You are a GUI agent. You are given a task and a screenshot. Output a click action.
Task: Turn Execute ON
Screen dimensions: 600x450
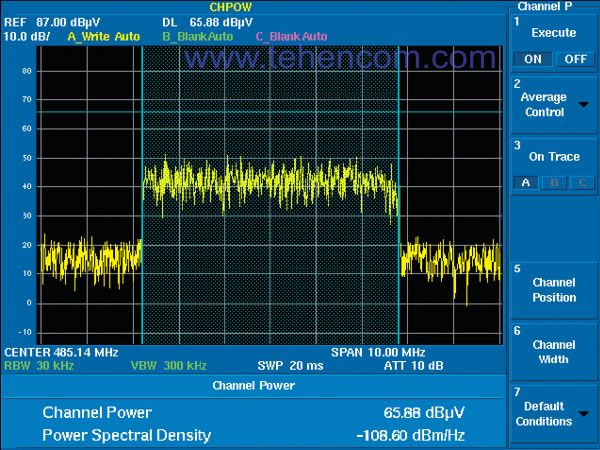tap(533, 59)
